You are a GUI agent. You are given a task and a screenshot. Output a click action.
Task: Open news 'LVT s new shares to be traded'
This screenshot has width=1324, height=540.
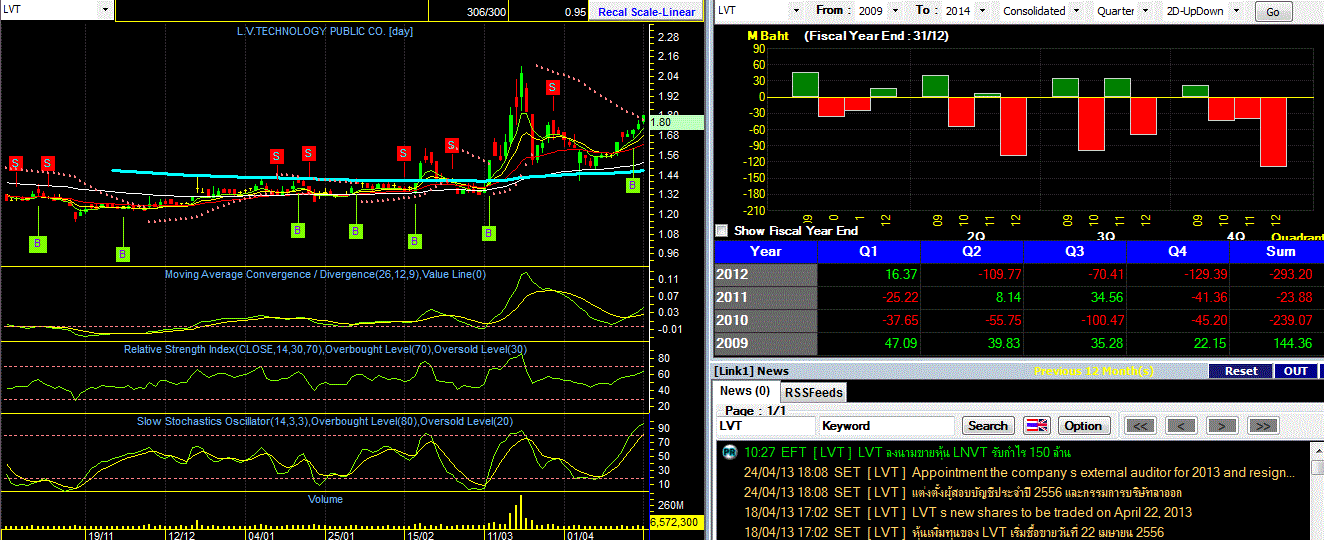click(968, 512)
